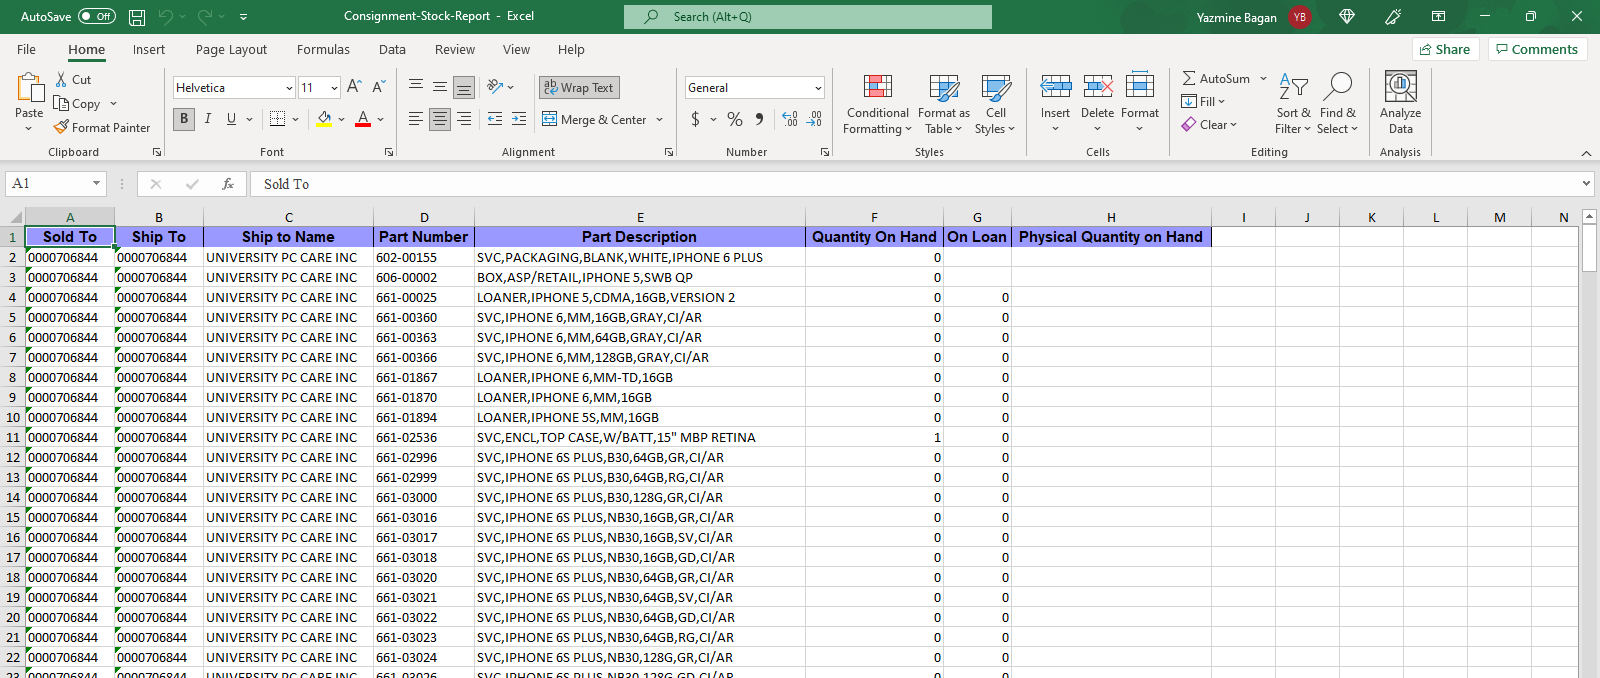This screenshot has height=678, width=1600.
Task: Open the Comments button
Action: point(1536,50)
